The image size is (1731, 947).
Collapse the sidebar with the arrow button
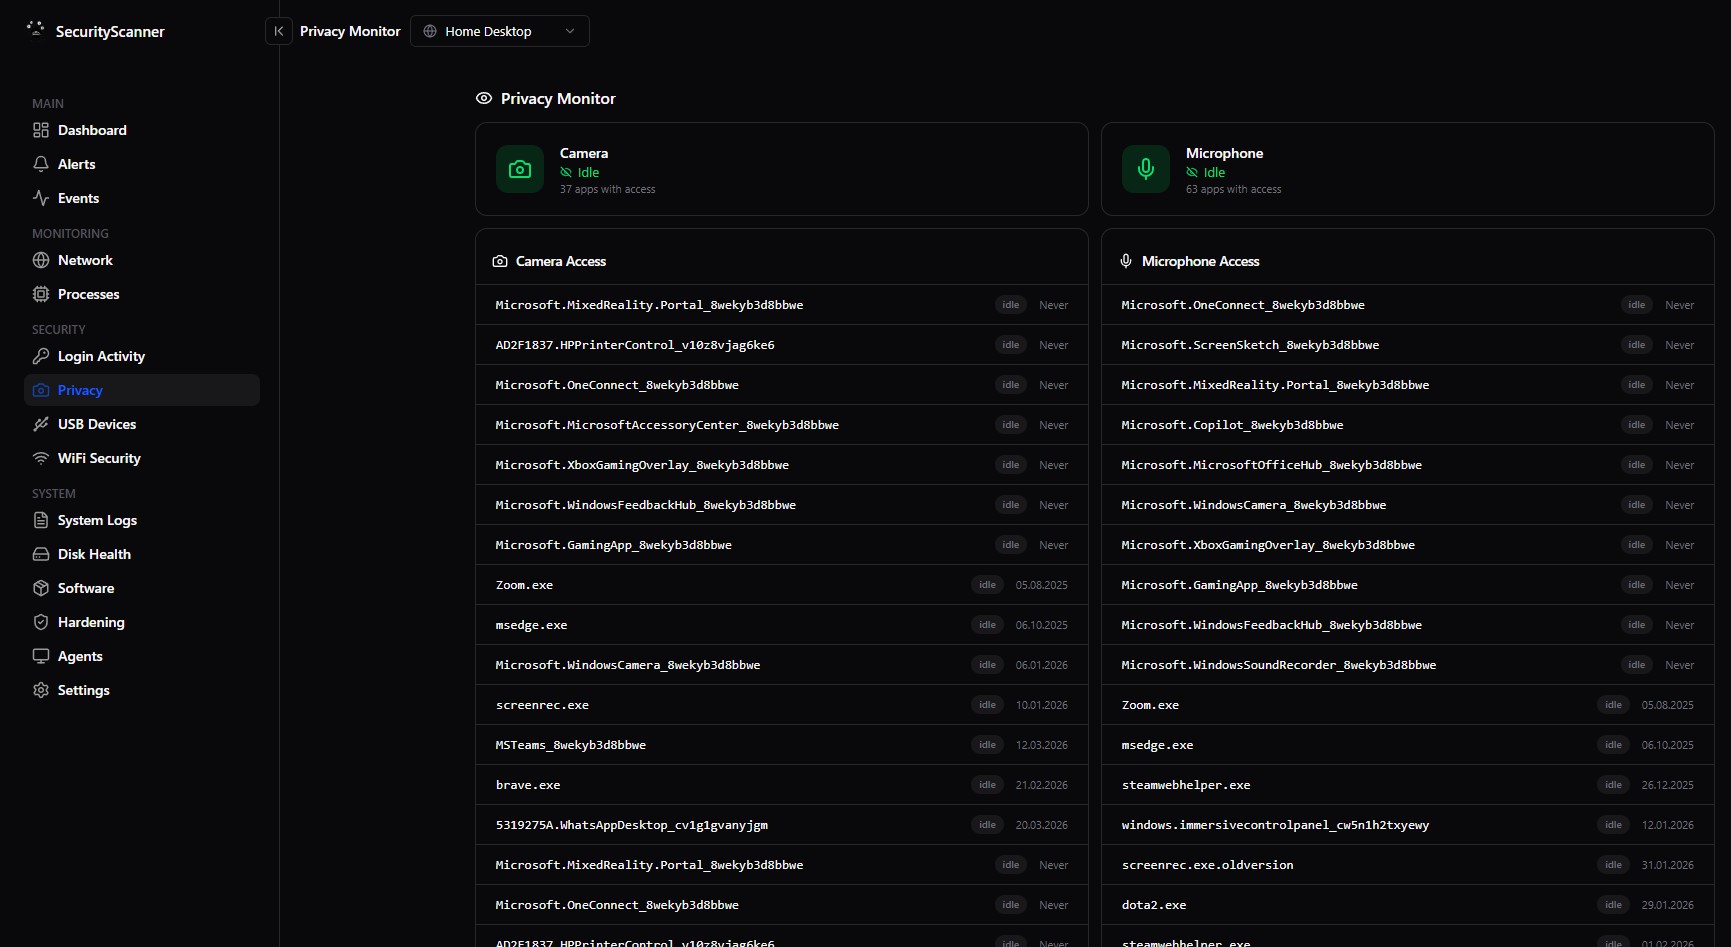coord(279,31)
